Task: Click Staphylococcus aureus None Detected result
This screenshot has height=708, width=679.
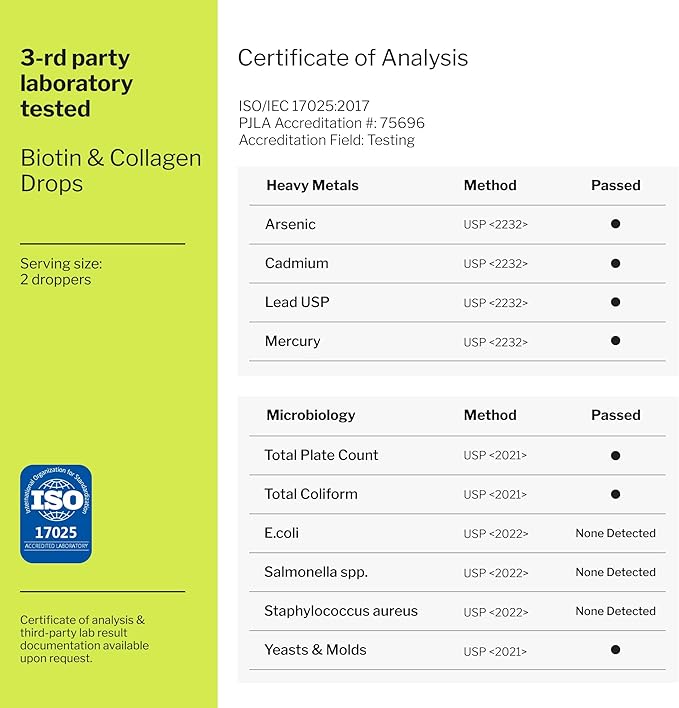Action: click(x=615, y=611)
